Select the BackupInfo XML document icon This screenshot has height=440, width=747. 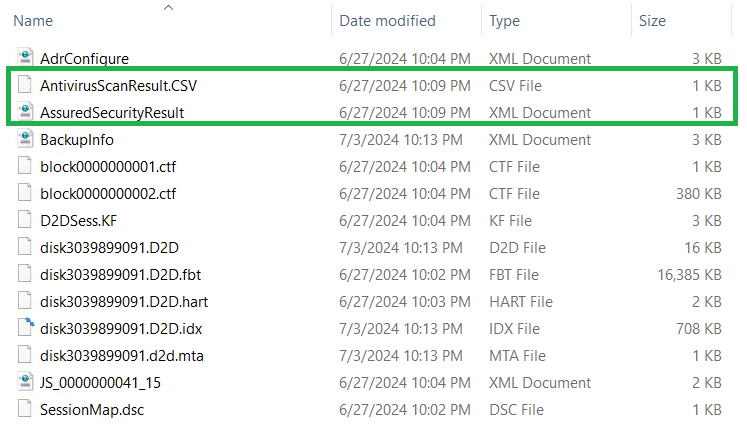pyautogui.click(x=24, y=140)
